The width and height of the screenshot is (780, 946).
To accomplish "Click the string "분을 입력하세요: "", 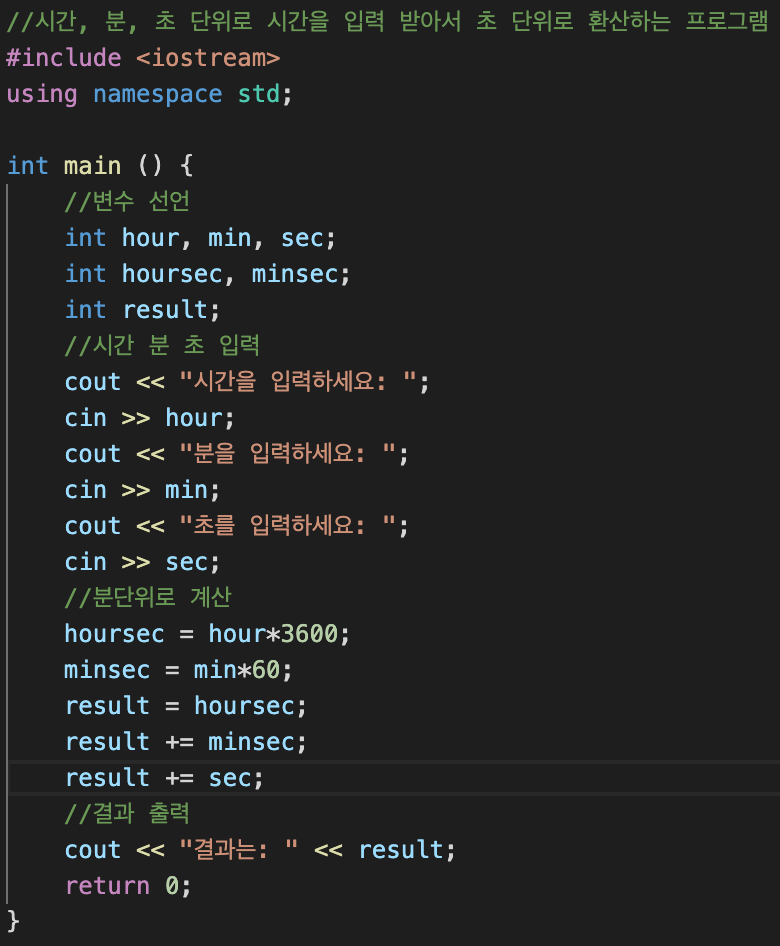I will [x=287, y=453].
